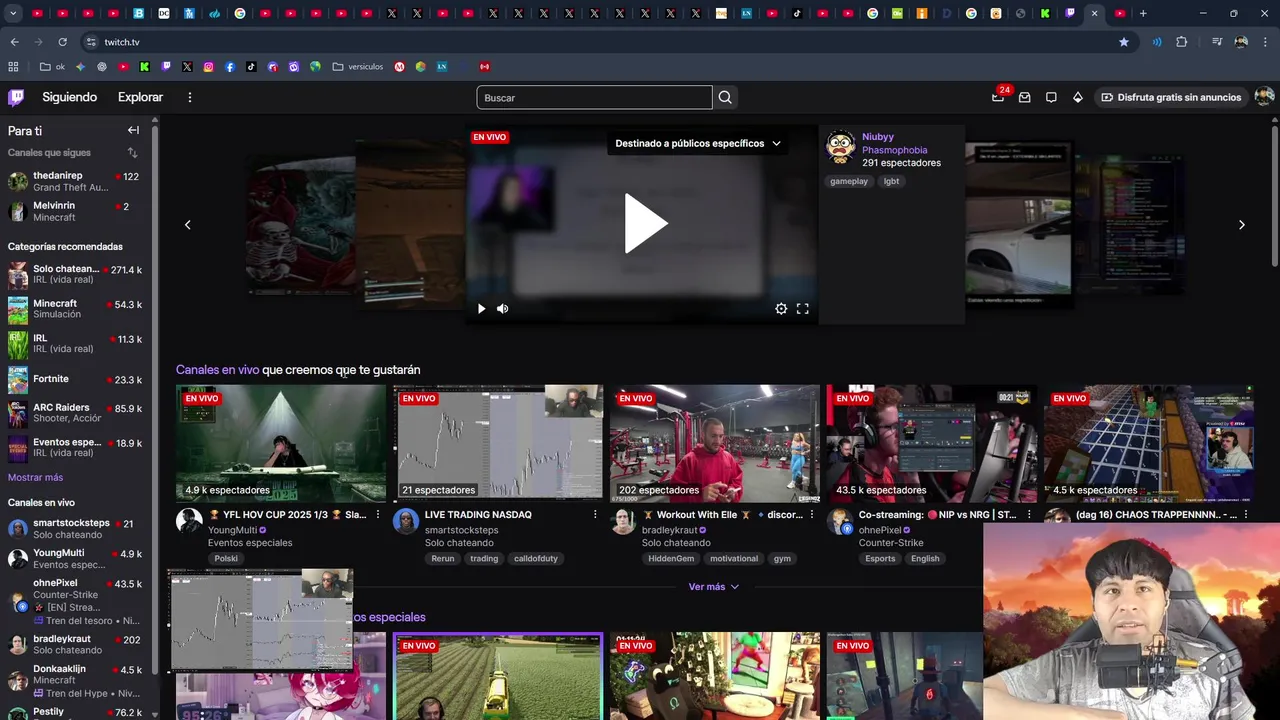This screenshot has height=720, width=1280.
Task: Open the Twitch user avatar menu
Action: point(1264,97)
